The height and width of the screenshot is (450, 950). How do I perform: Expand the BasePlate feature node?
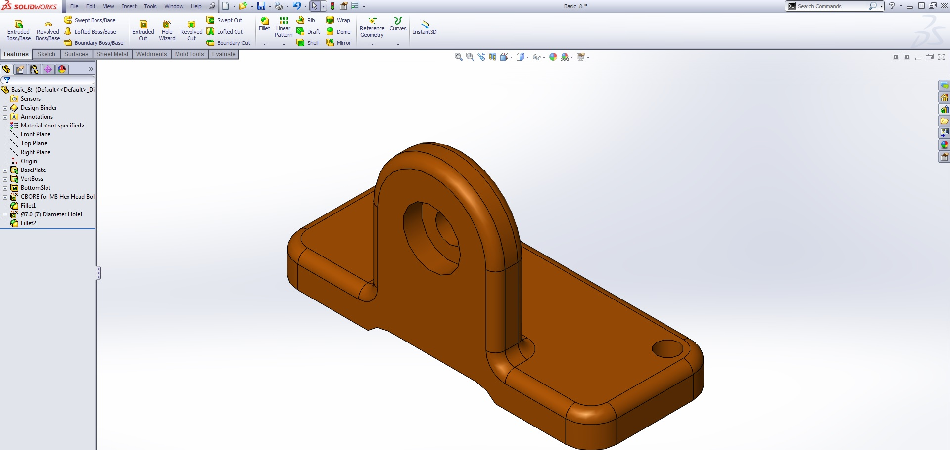[x=5, y=170]
